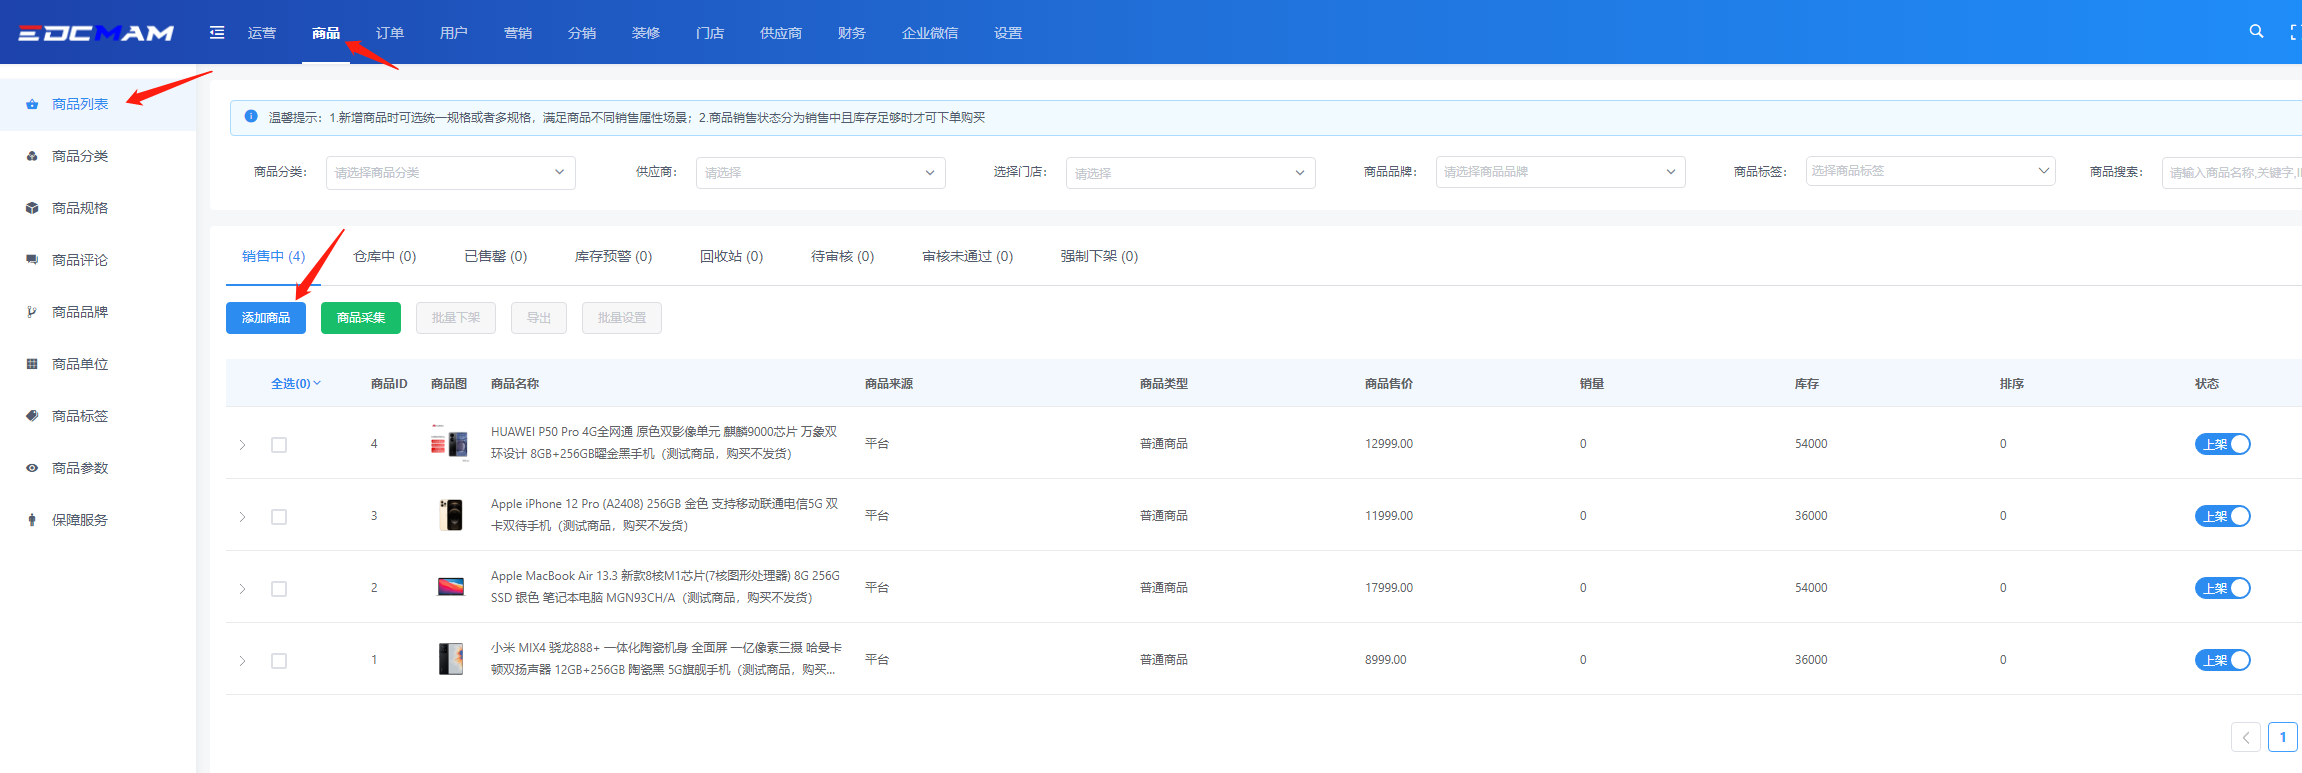This screenshot has height=773, width=2302.
Task: Open 商品评论 via its comment icon
Action: (x=32, y=260)
